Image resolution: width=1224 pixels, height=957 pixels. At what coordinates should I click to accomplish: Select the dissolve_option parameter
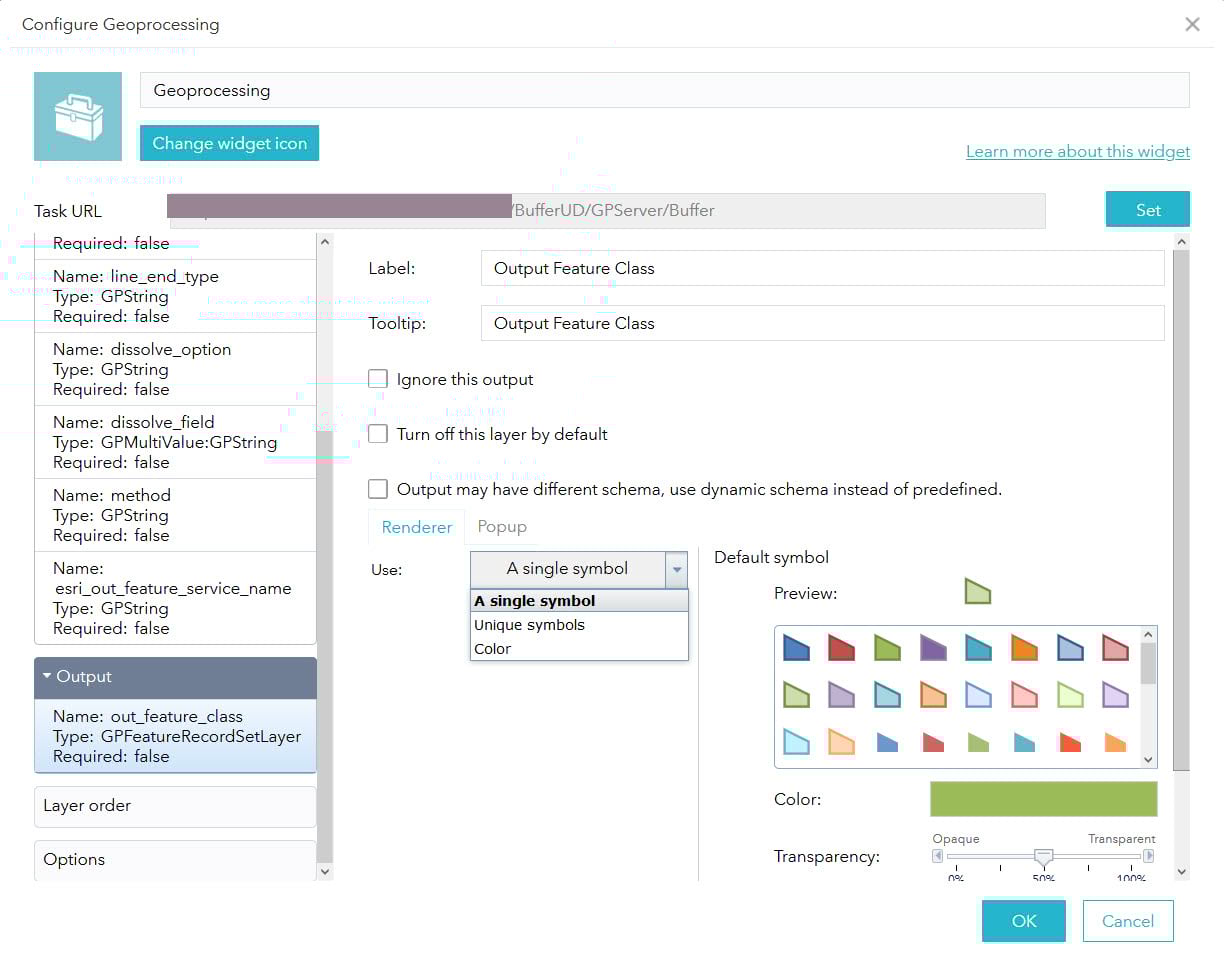pos(175,369)
